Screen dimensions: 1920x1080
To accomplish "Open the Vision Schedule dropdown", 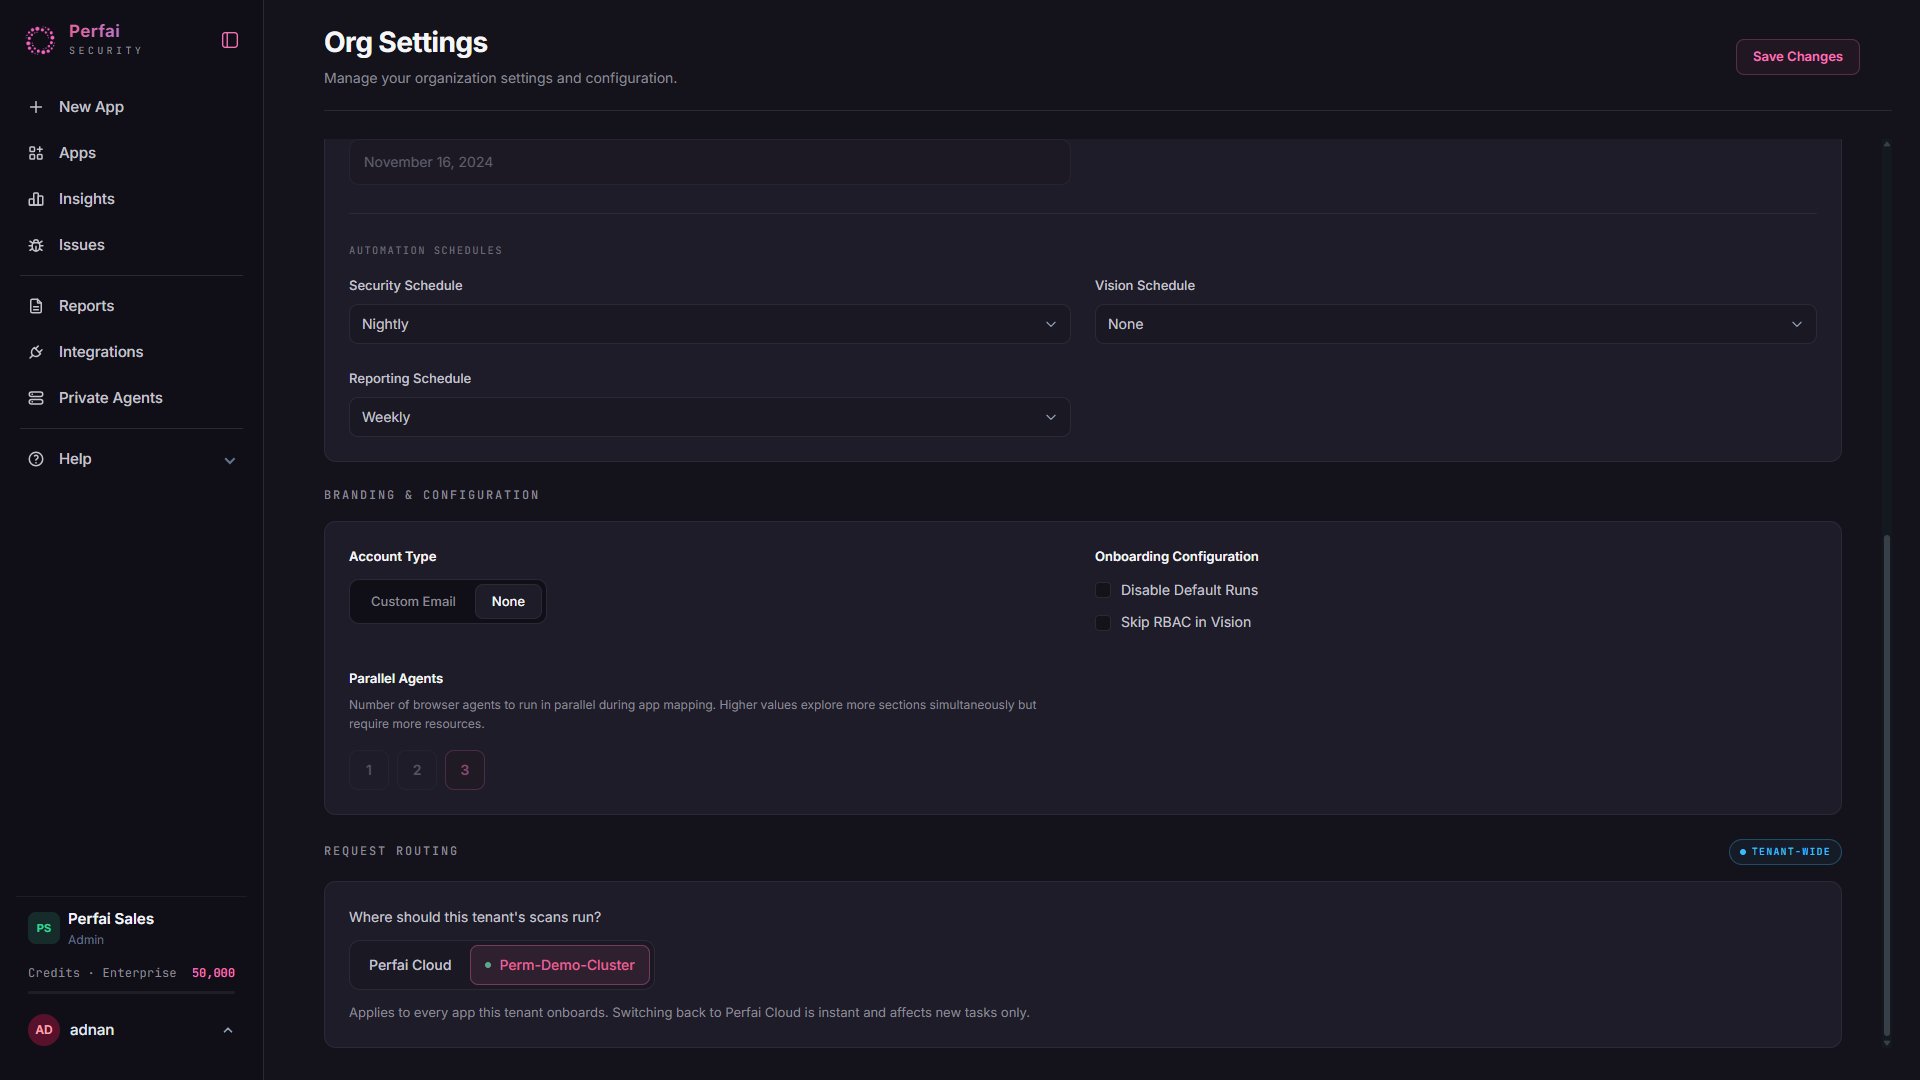I will click(1455, 324).
